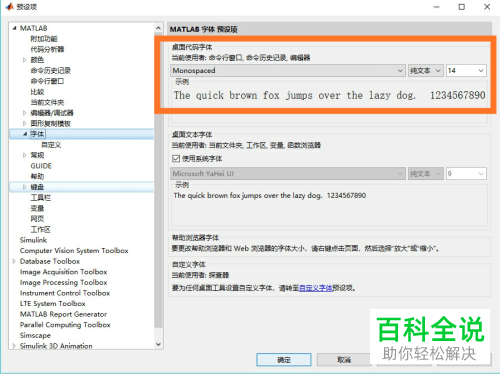
Task: Select Simulink in the preferences tree
Action: point(33,240)
